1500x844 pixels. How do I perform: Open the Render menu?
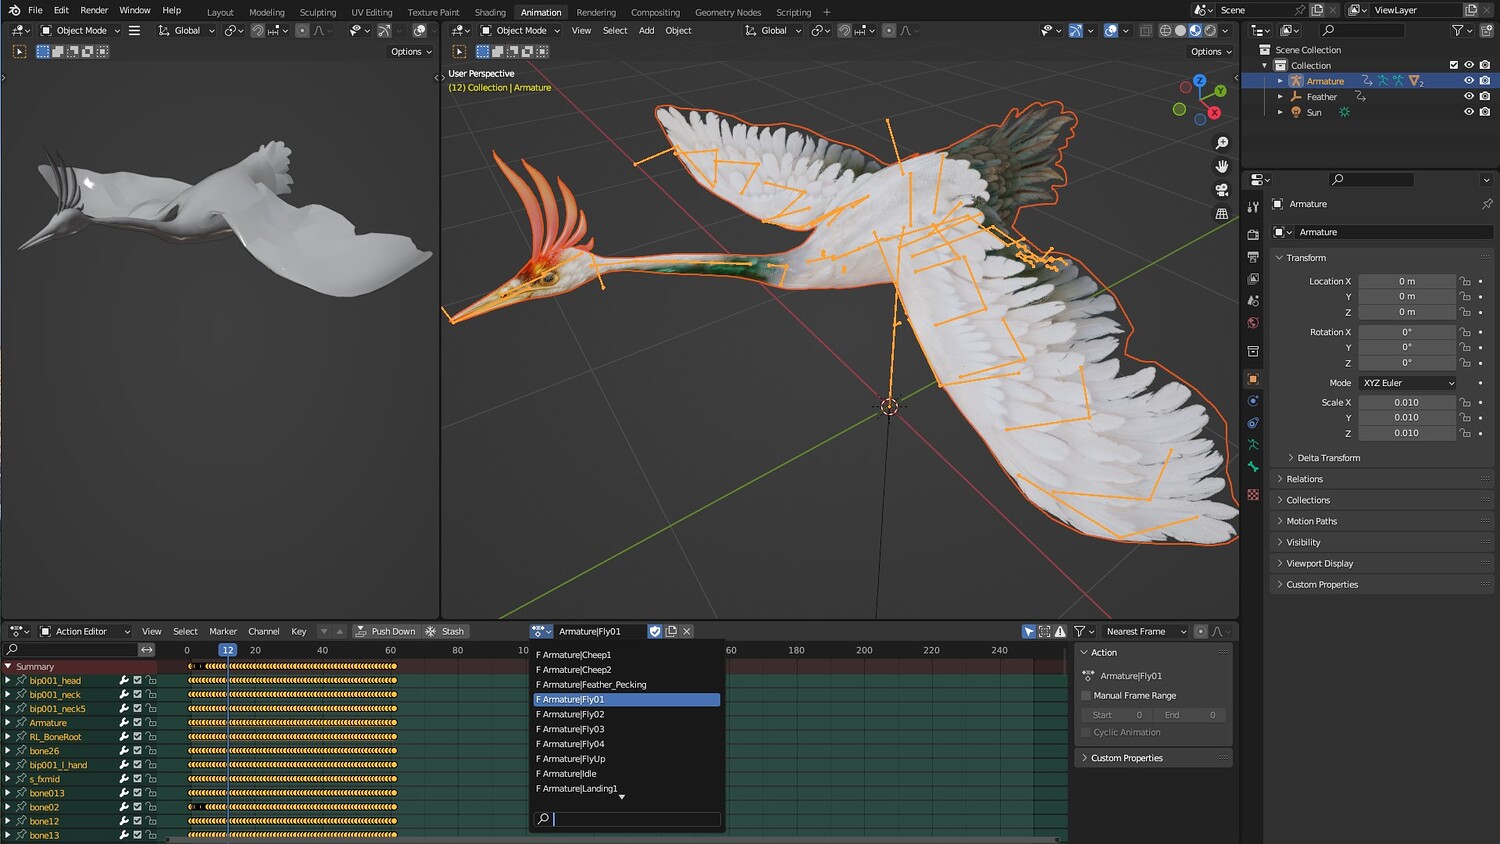[94, 10]
